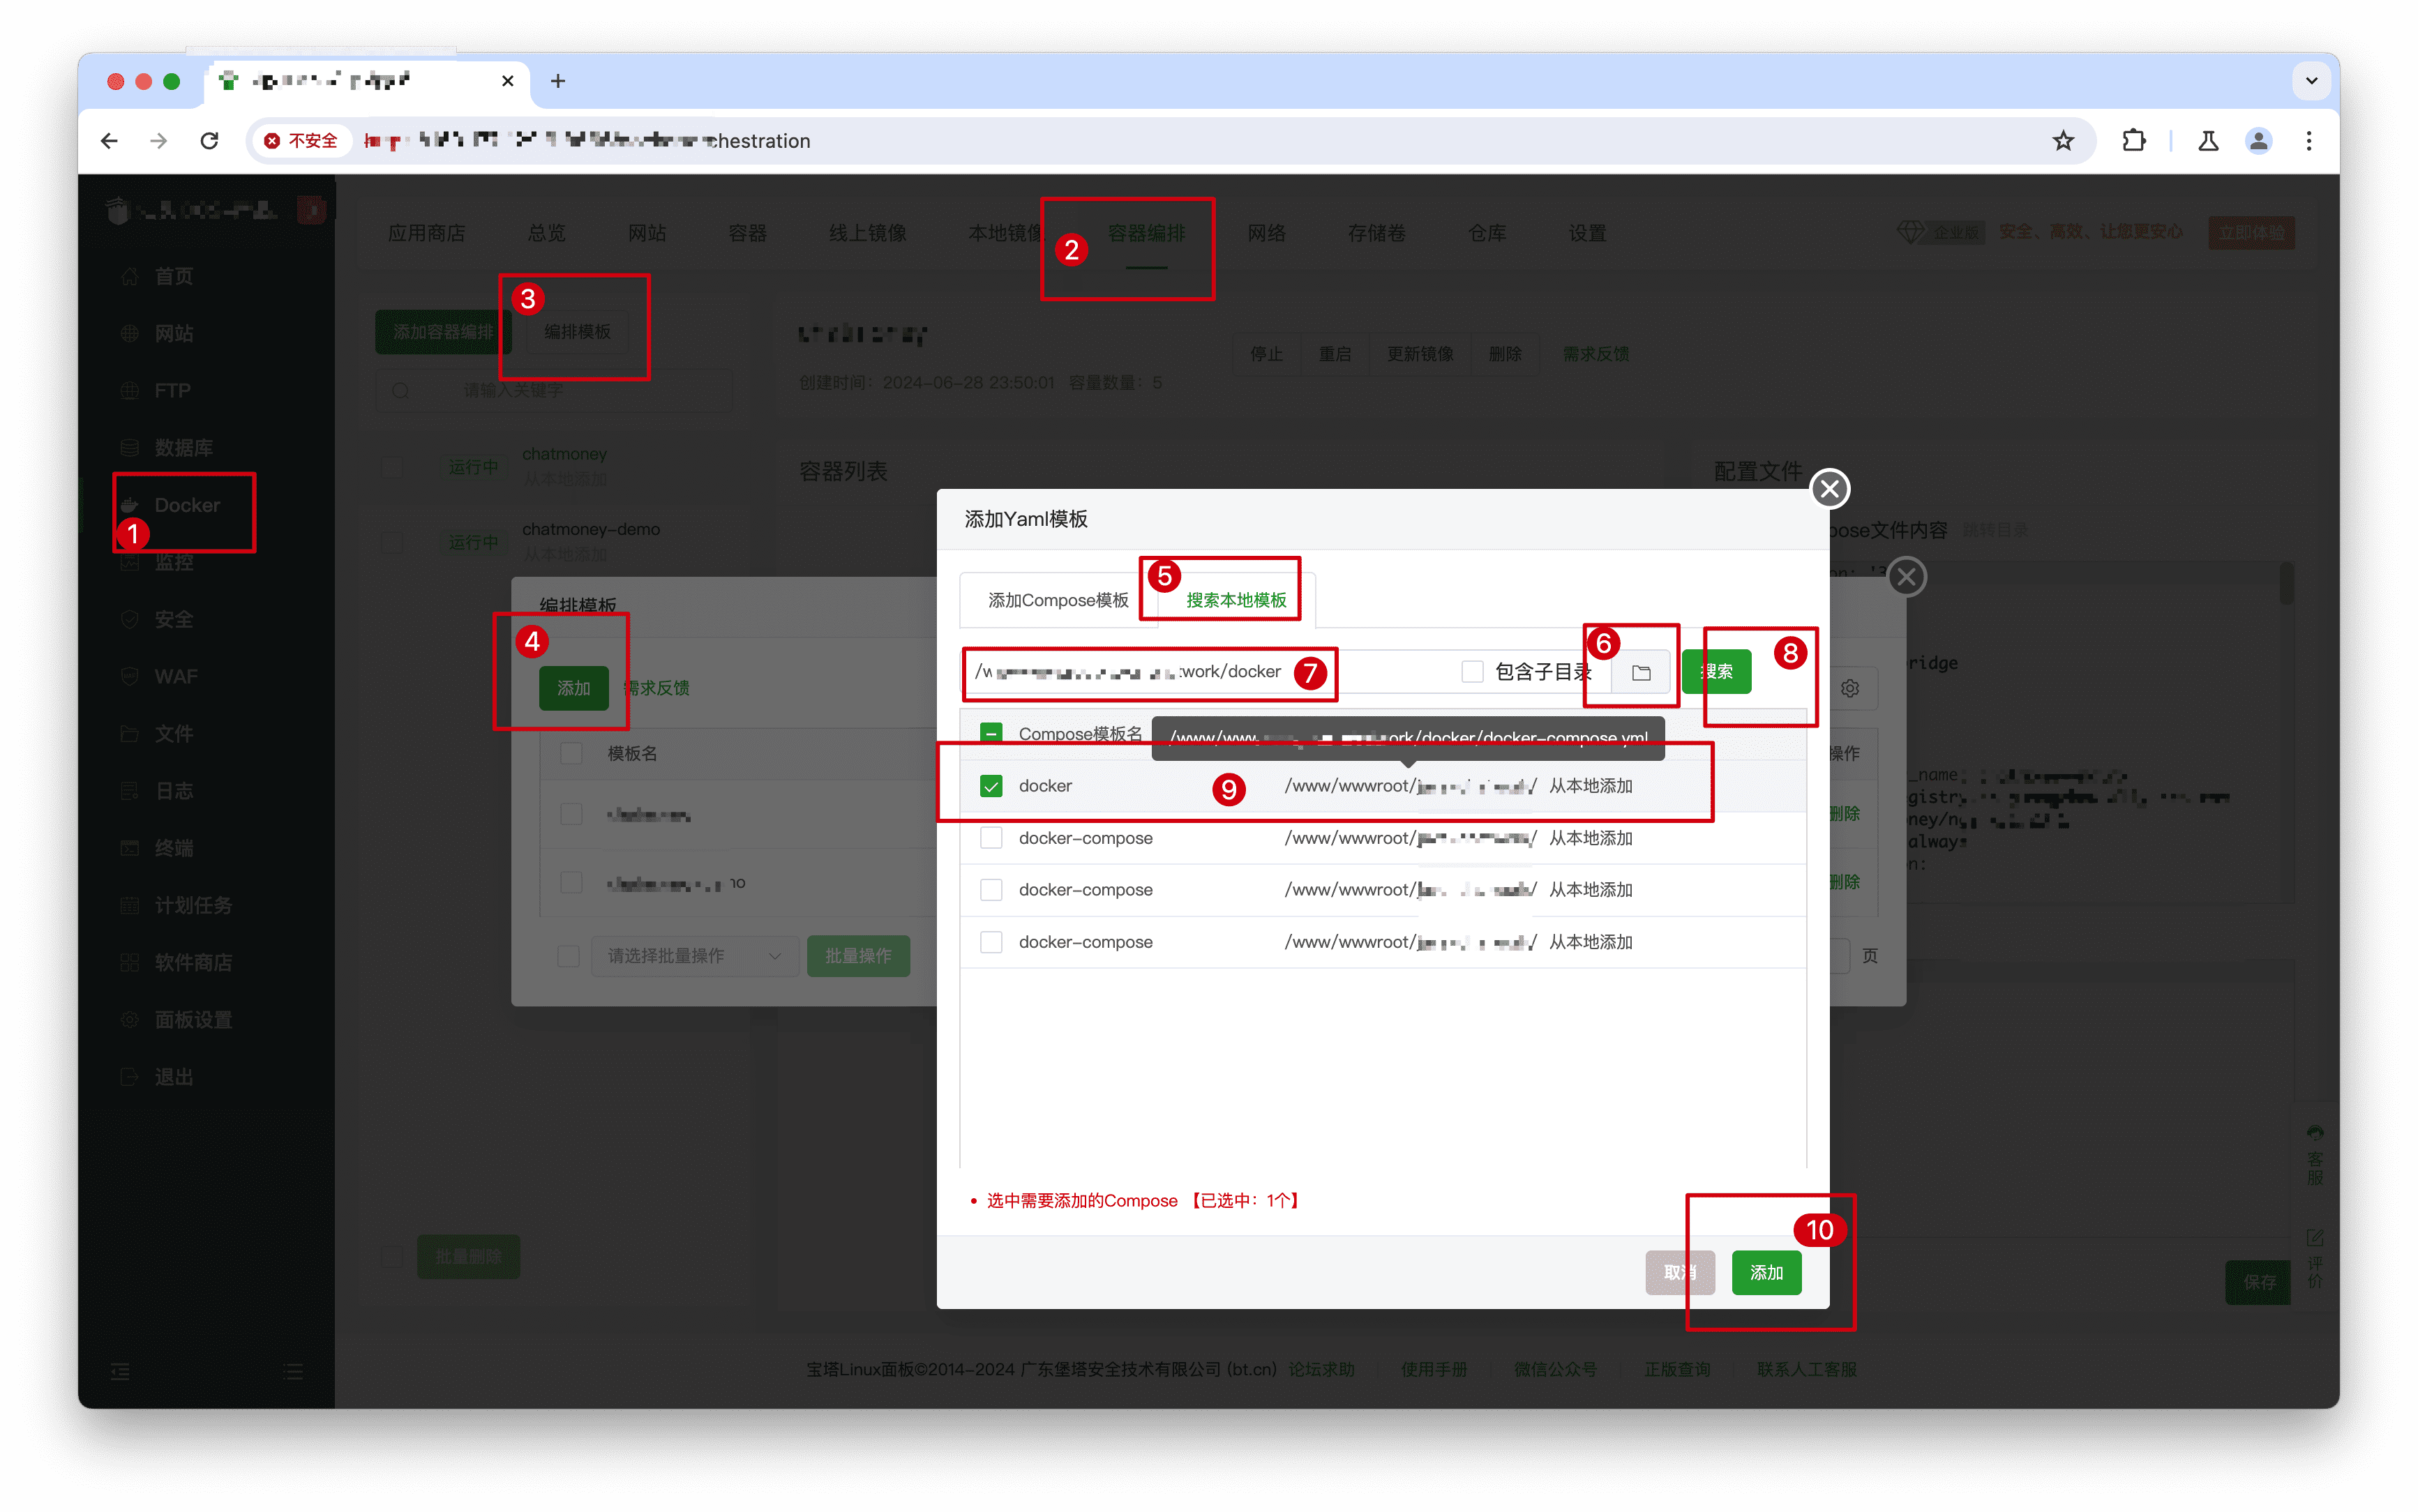Reload the page with refresh icon
Screen dimensions: 2418x1512
click(209, 141)
